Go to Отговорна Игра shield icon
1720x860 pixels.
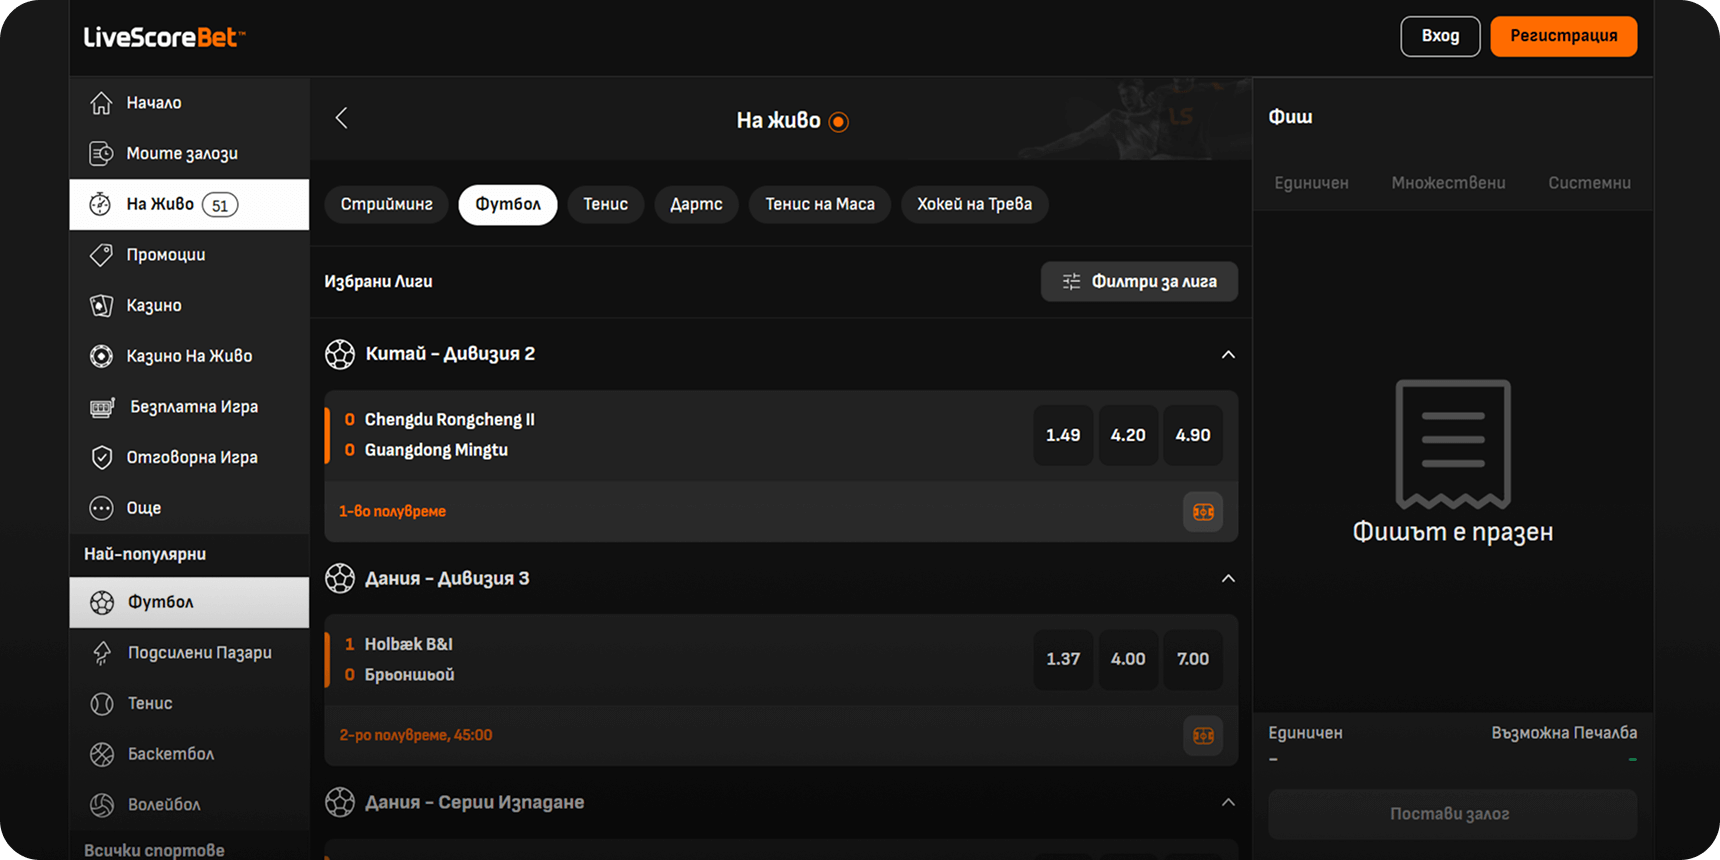[101, 458]
